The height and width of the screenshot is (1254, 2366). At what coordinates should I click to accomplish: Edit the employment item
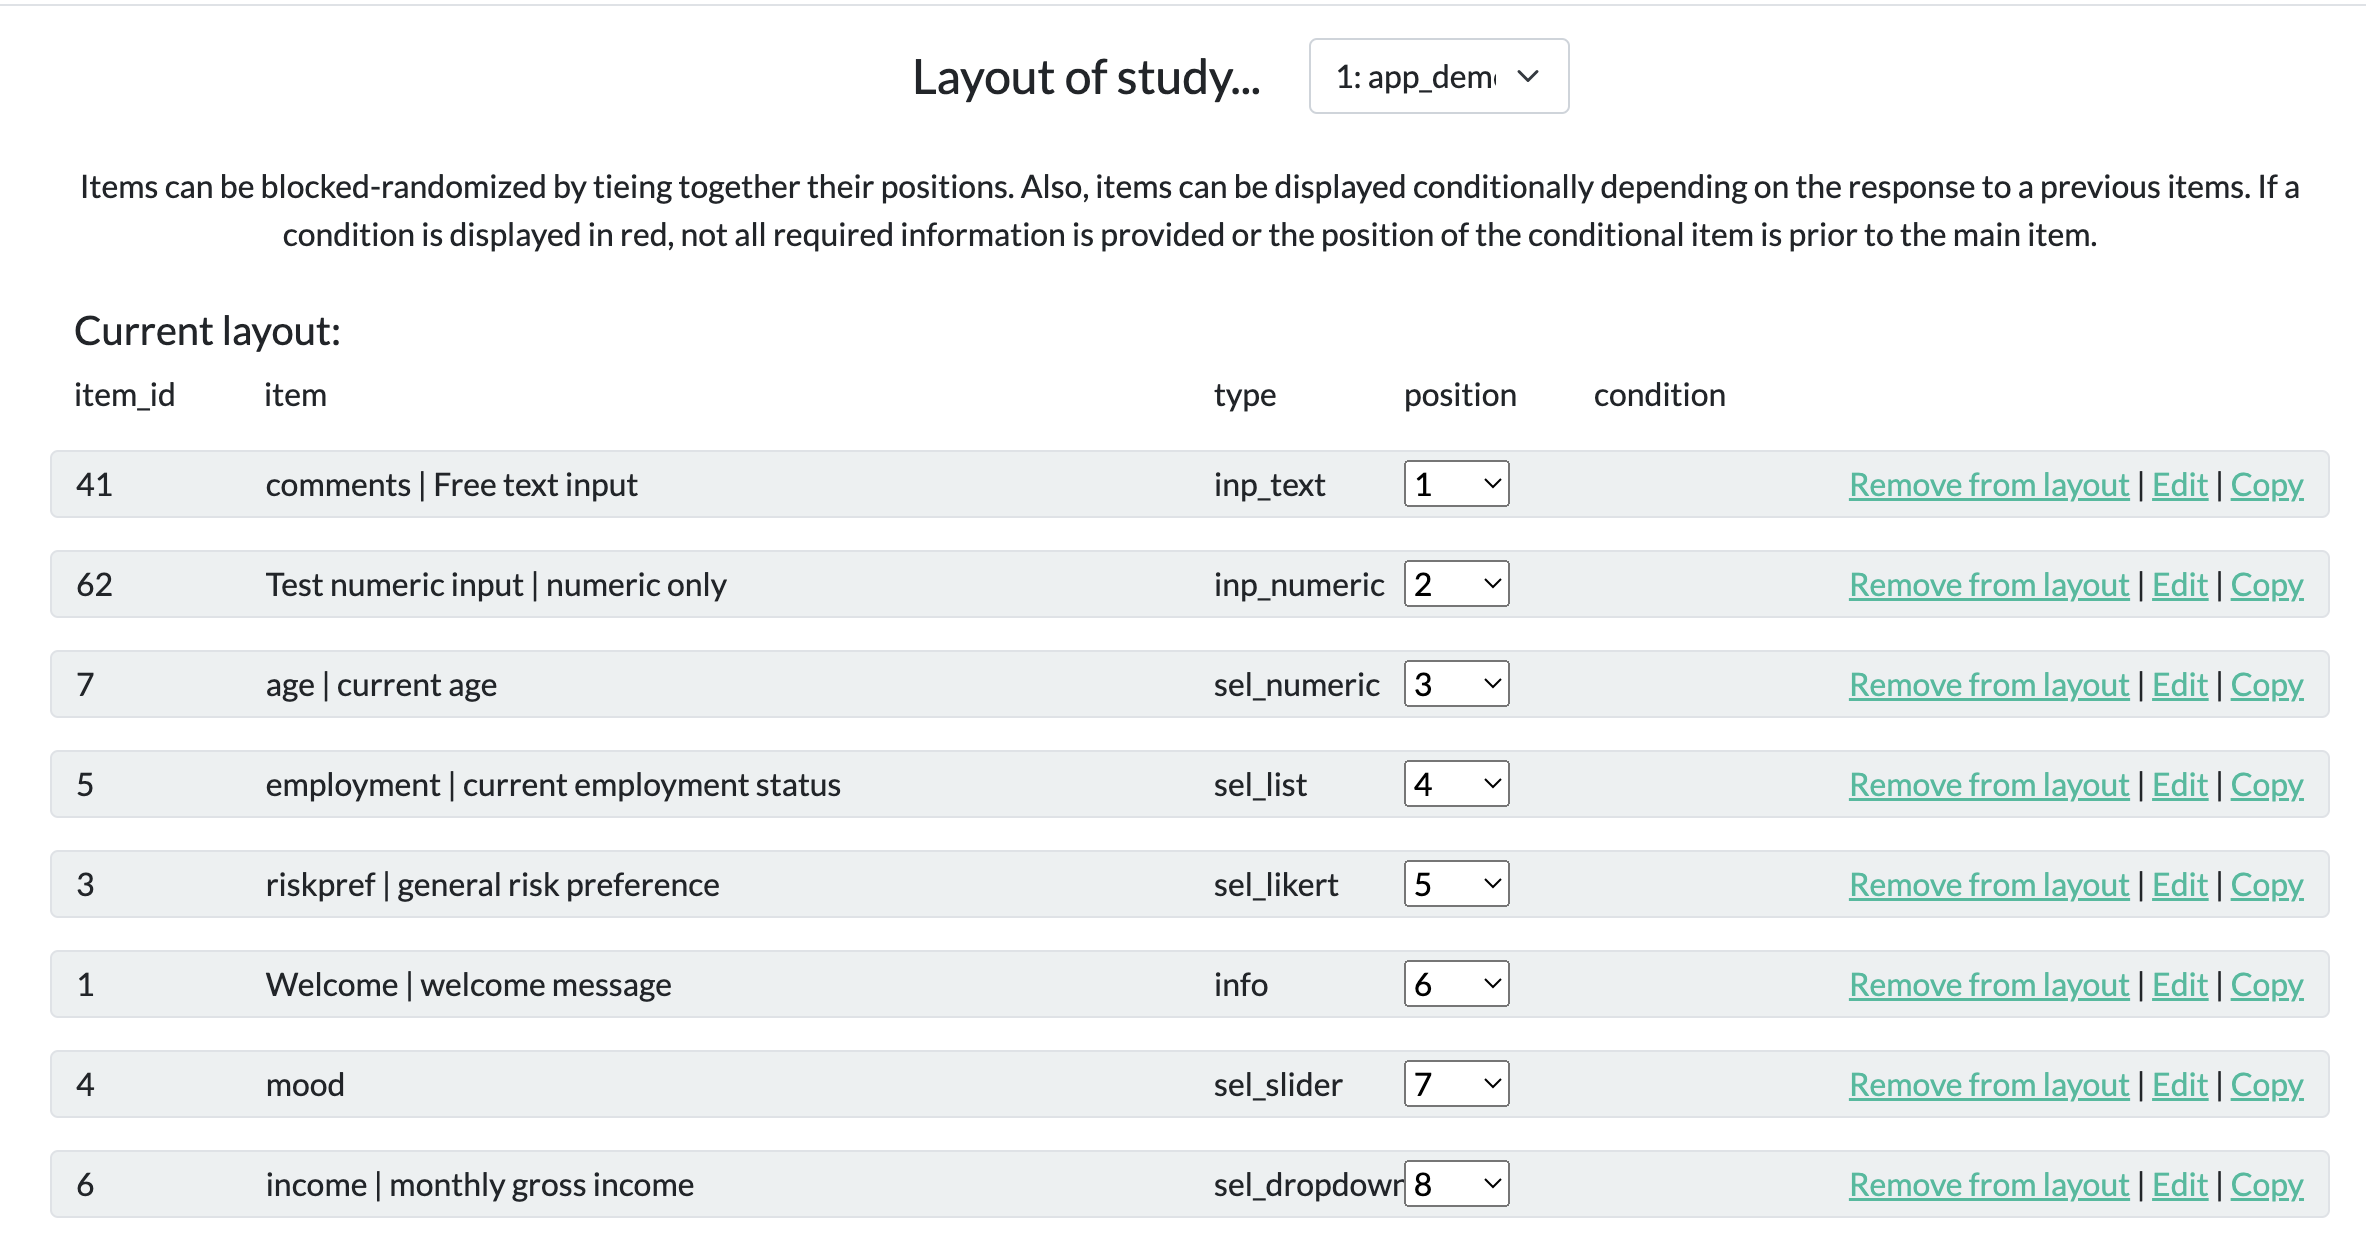point(2180,785)
